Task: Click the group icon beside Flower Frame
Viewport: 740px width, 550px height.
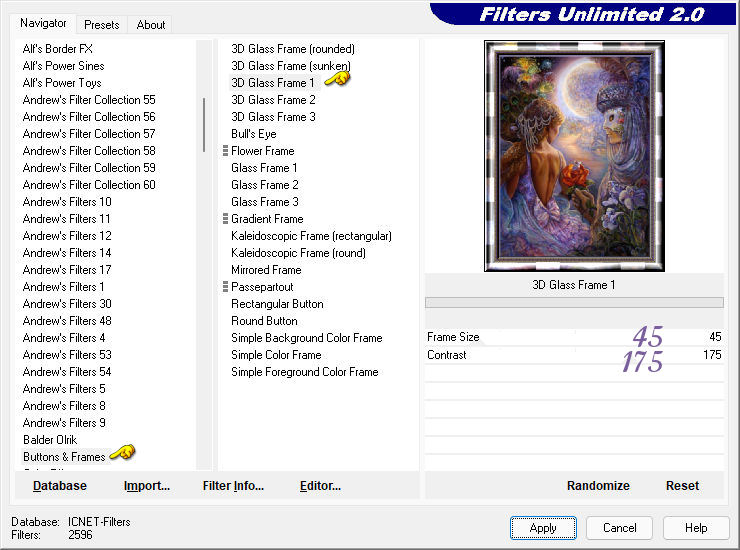Action: click(x=225, y=151)
